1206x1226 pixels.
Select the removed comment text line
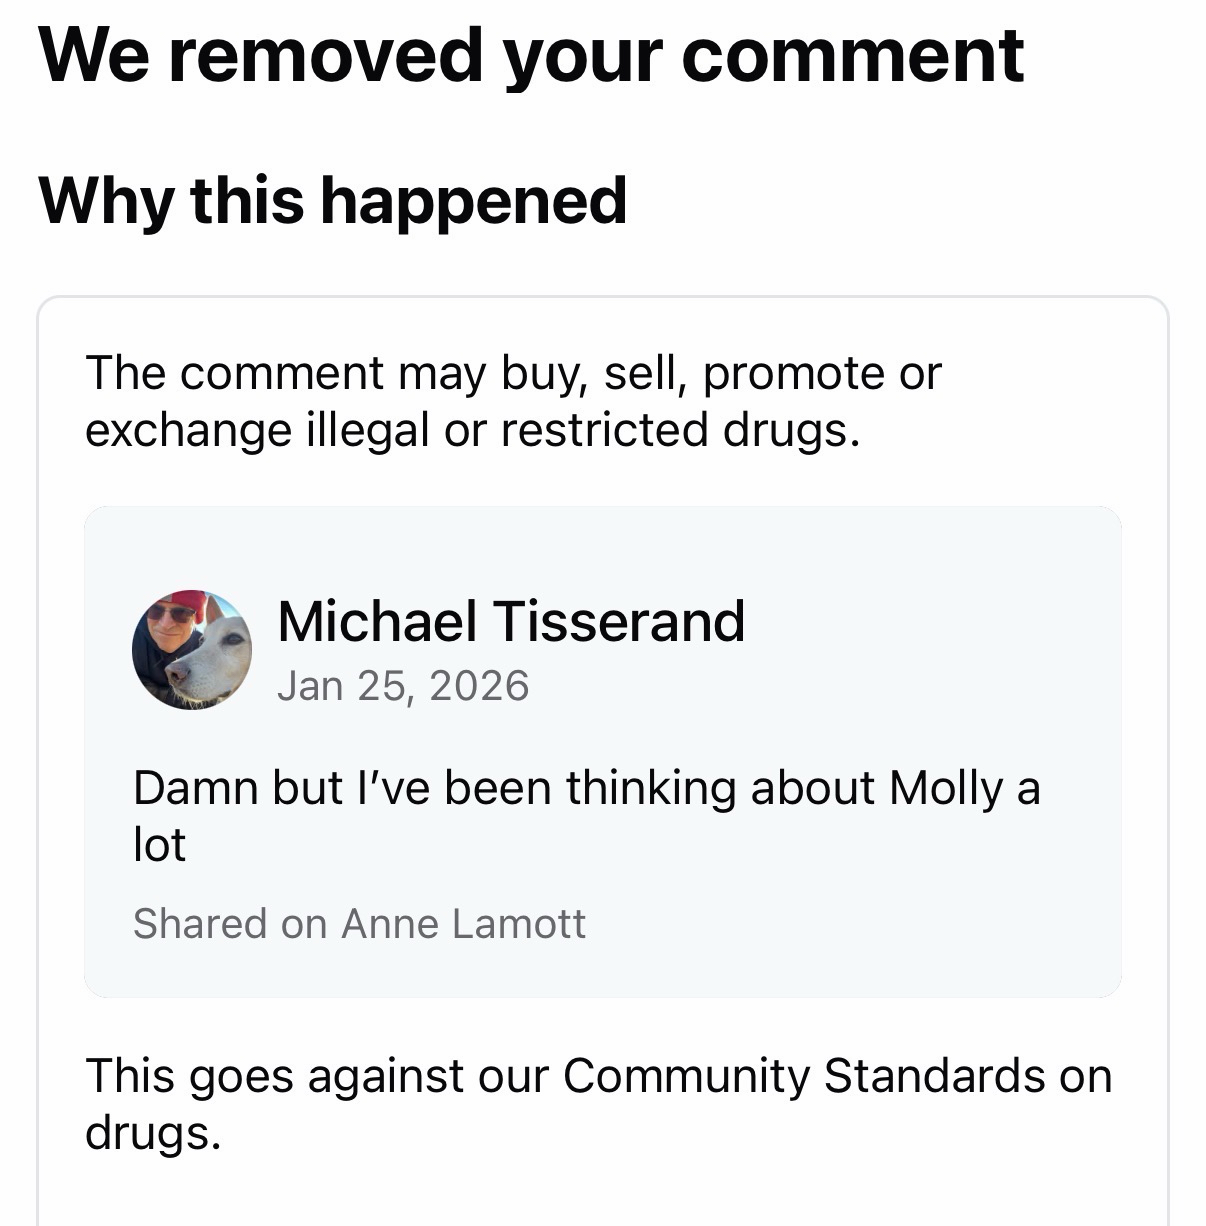coord(586,789)
